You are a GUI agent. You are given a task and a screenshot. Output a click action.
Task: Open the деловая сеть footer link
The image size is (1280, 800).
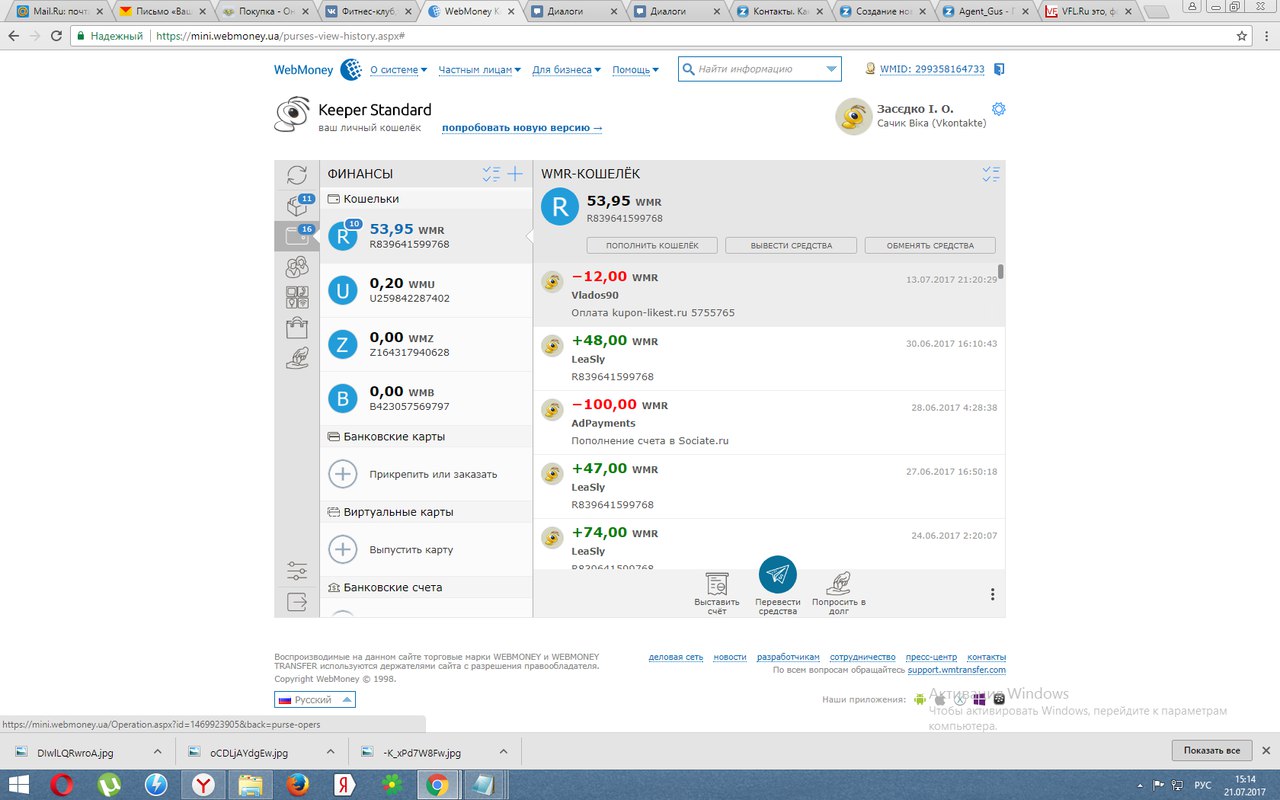click(676, 657)
